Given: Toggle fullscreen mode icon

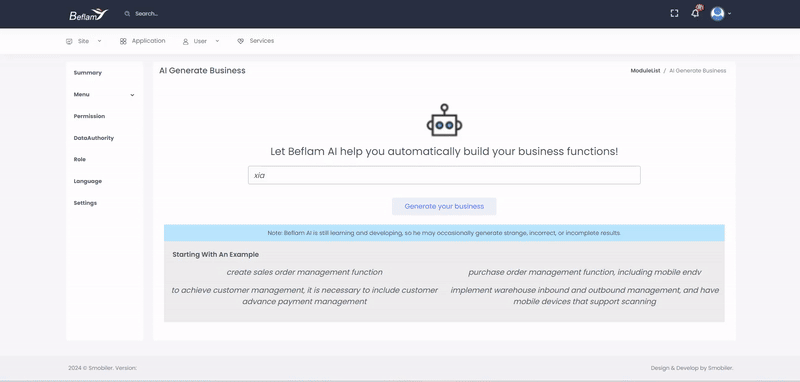Looking at the screenshot, I should tap(674, 14).
